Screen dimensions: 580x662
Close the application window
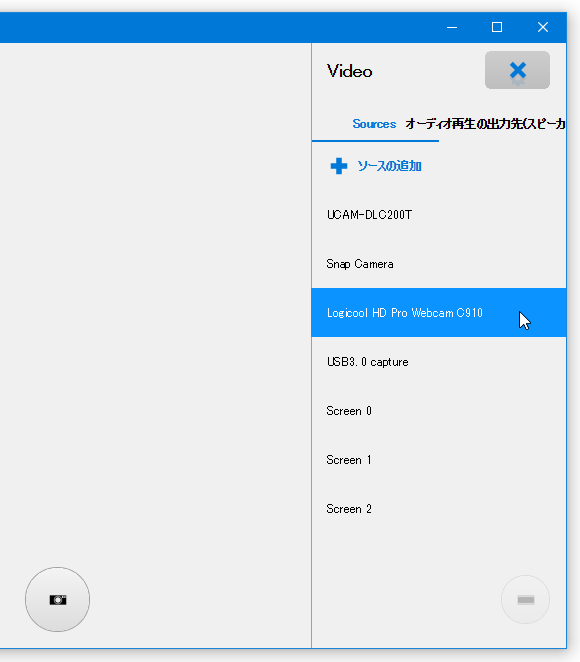pos(543,27)
